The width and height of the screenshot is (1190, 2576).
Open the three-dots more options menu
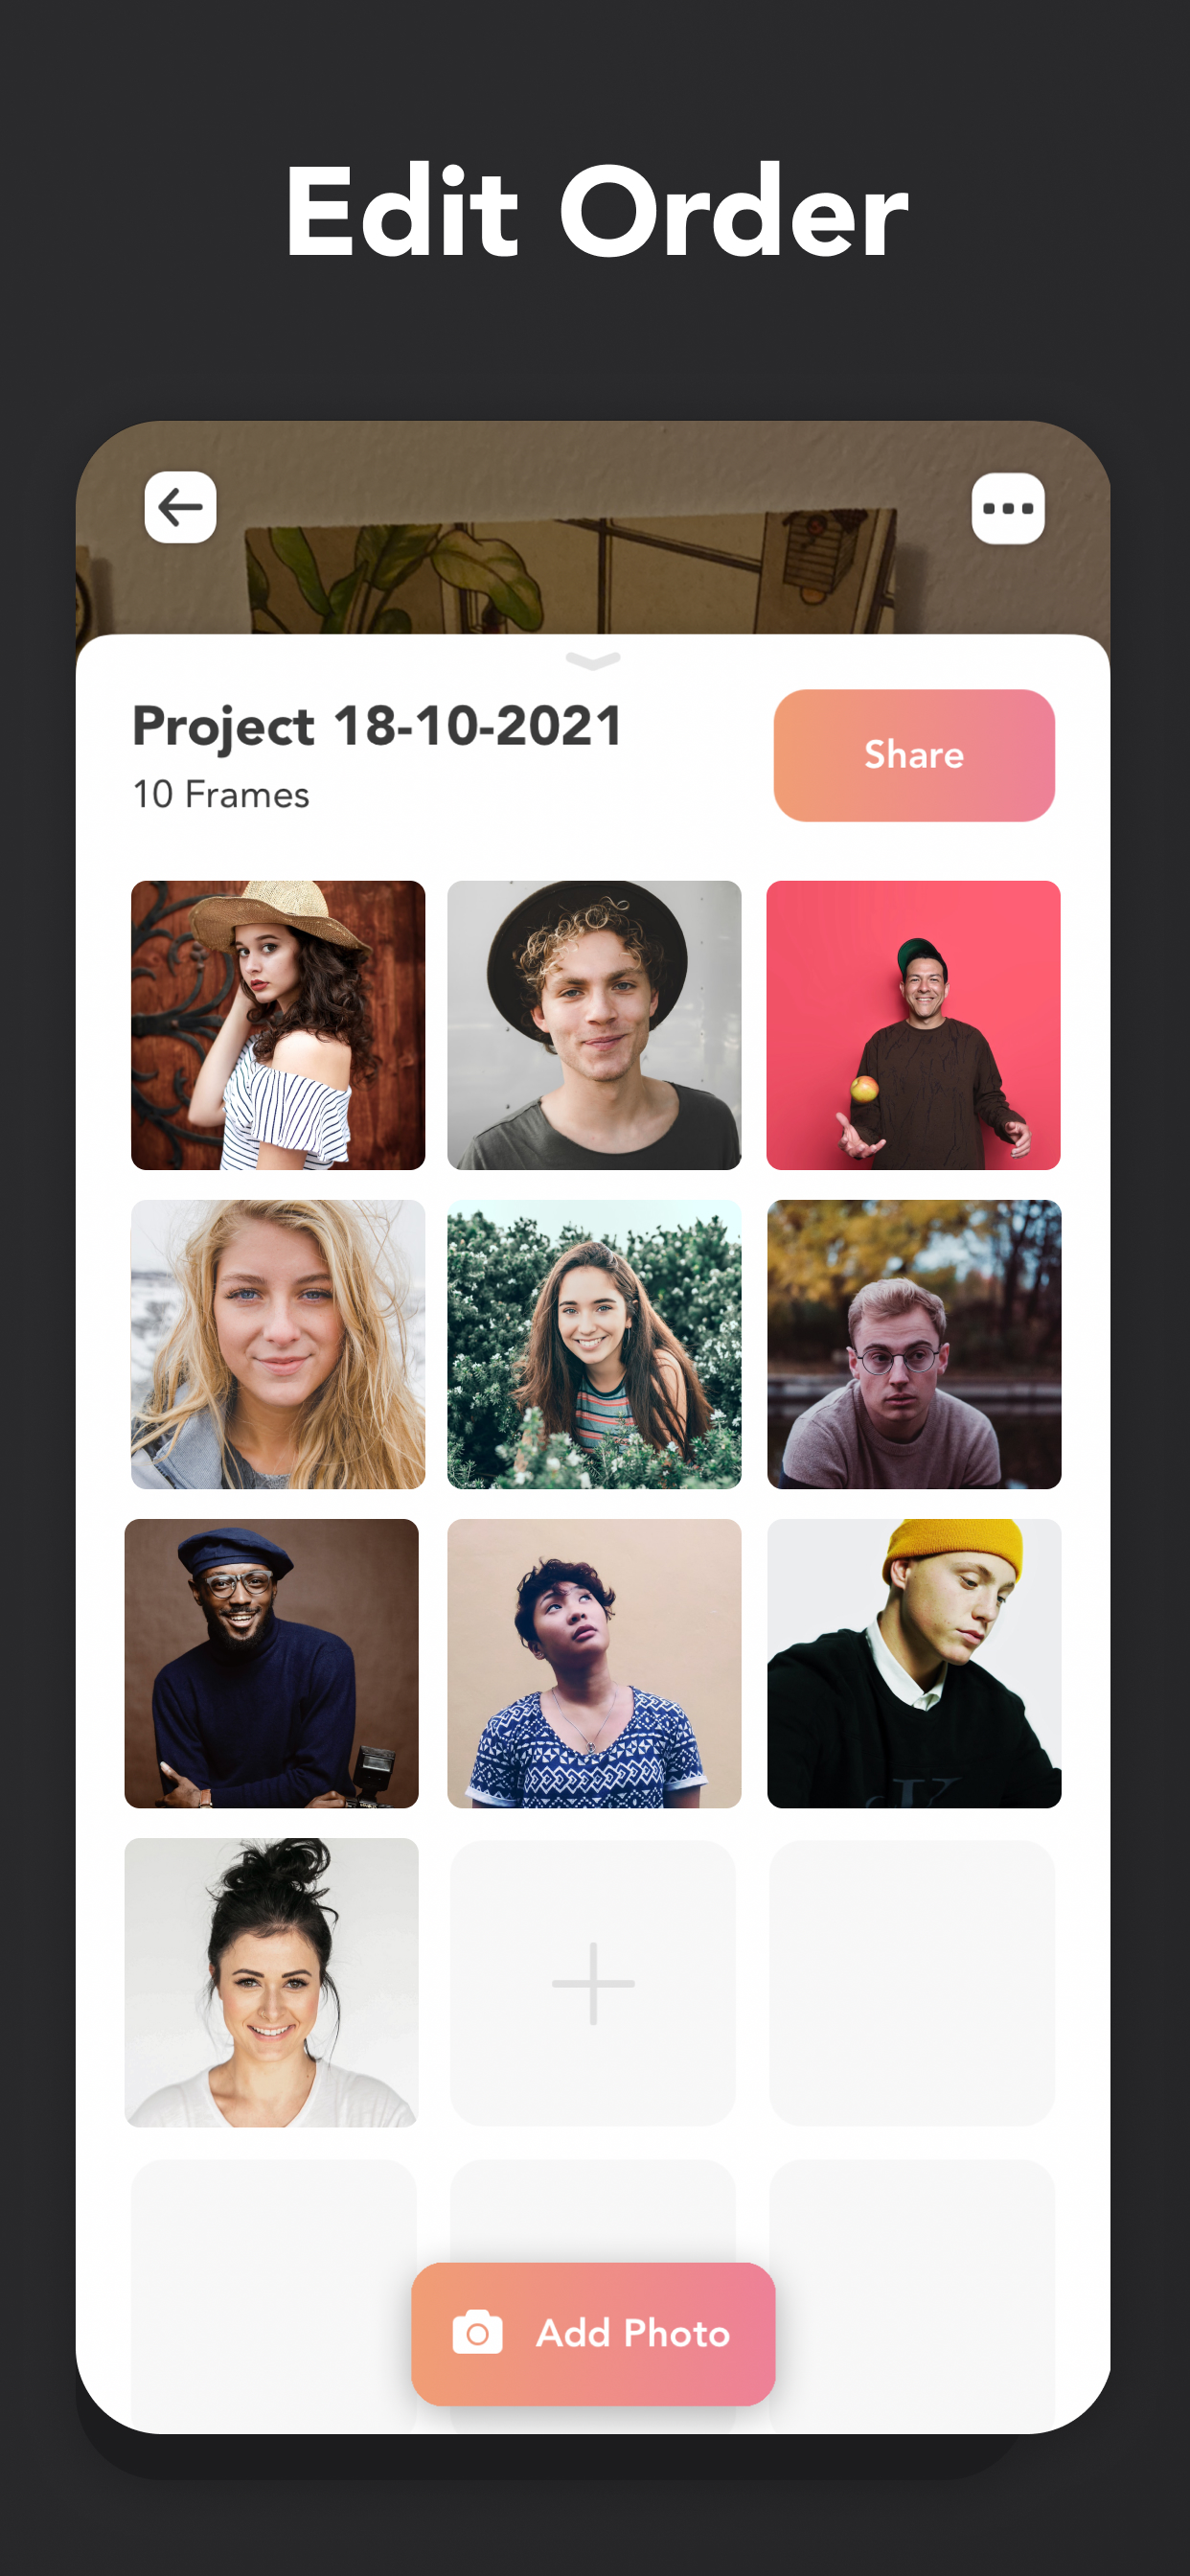(1008, 508)
